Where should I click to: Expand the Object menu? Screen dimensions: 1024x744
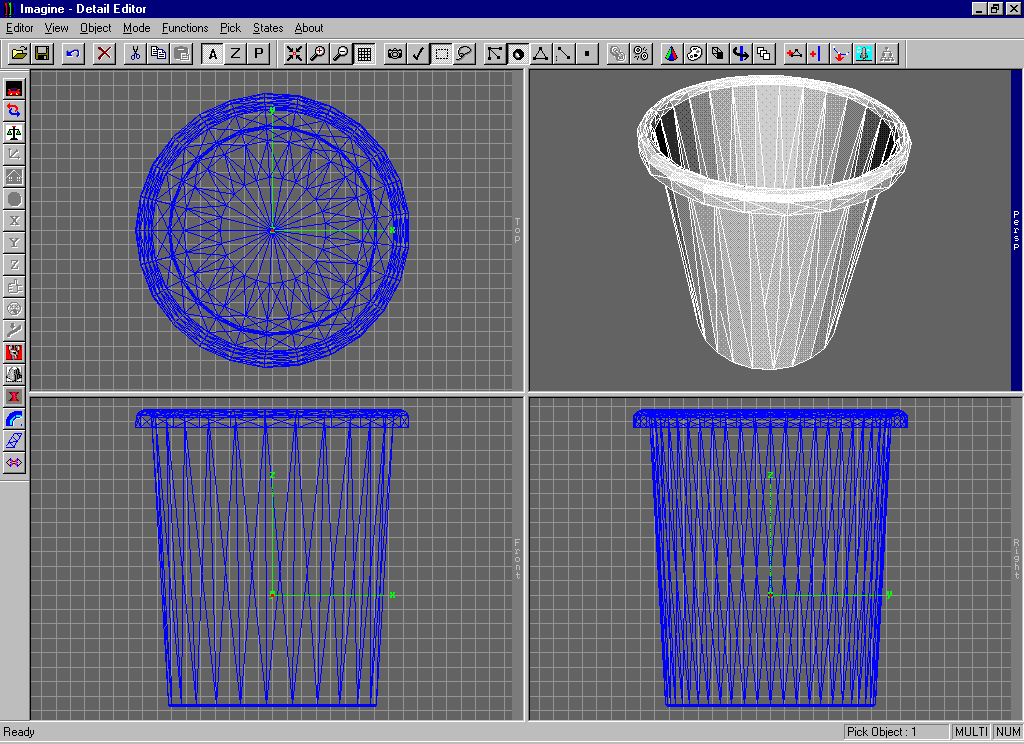[x=96, y=28]
